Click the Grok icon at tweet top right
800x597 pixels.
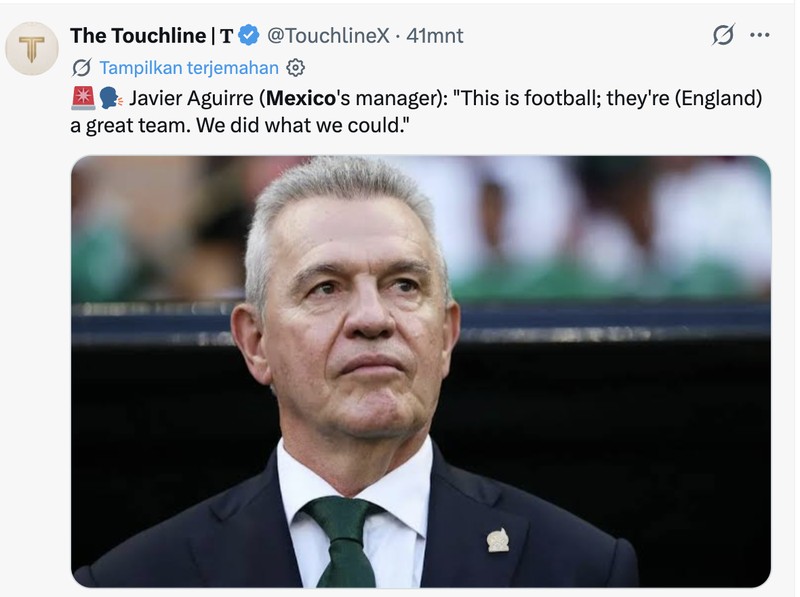[723, 35]
